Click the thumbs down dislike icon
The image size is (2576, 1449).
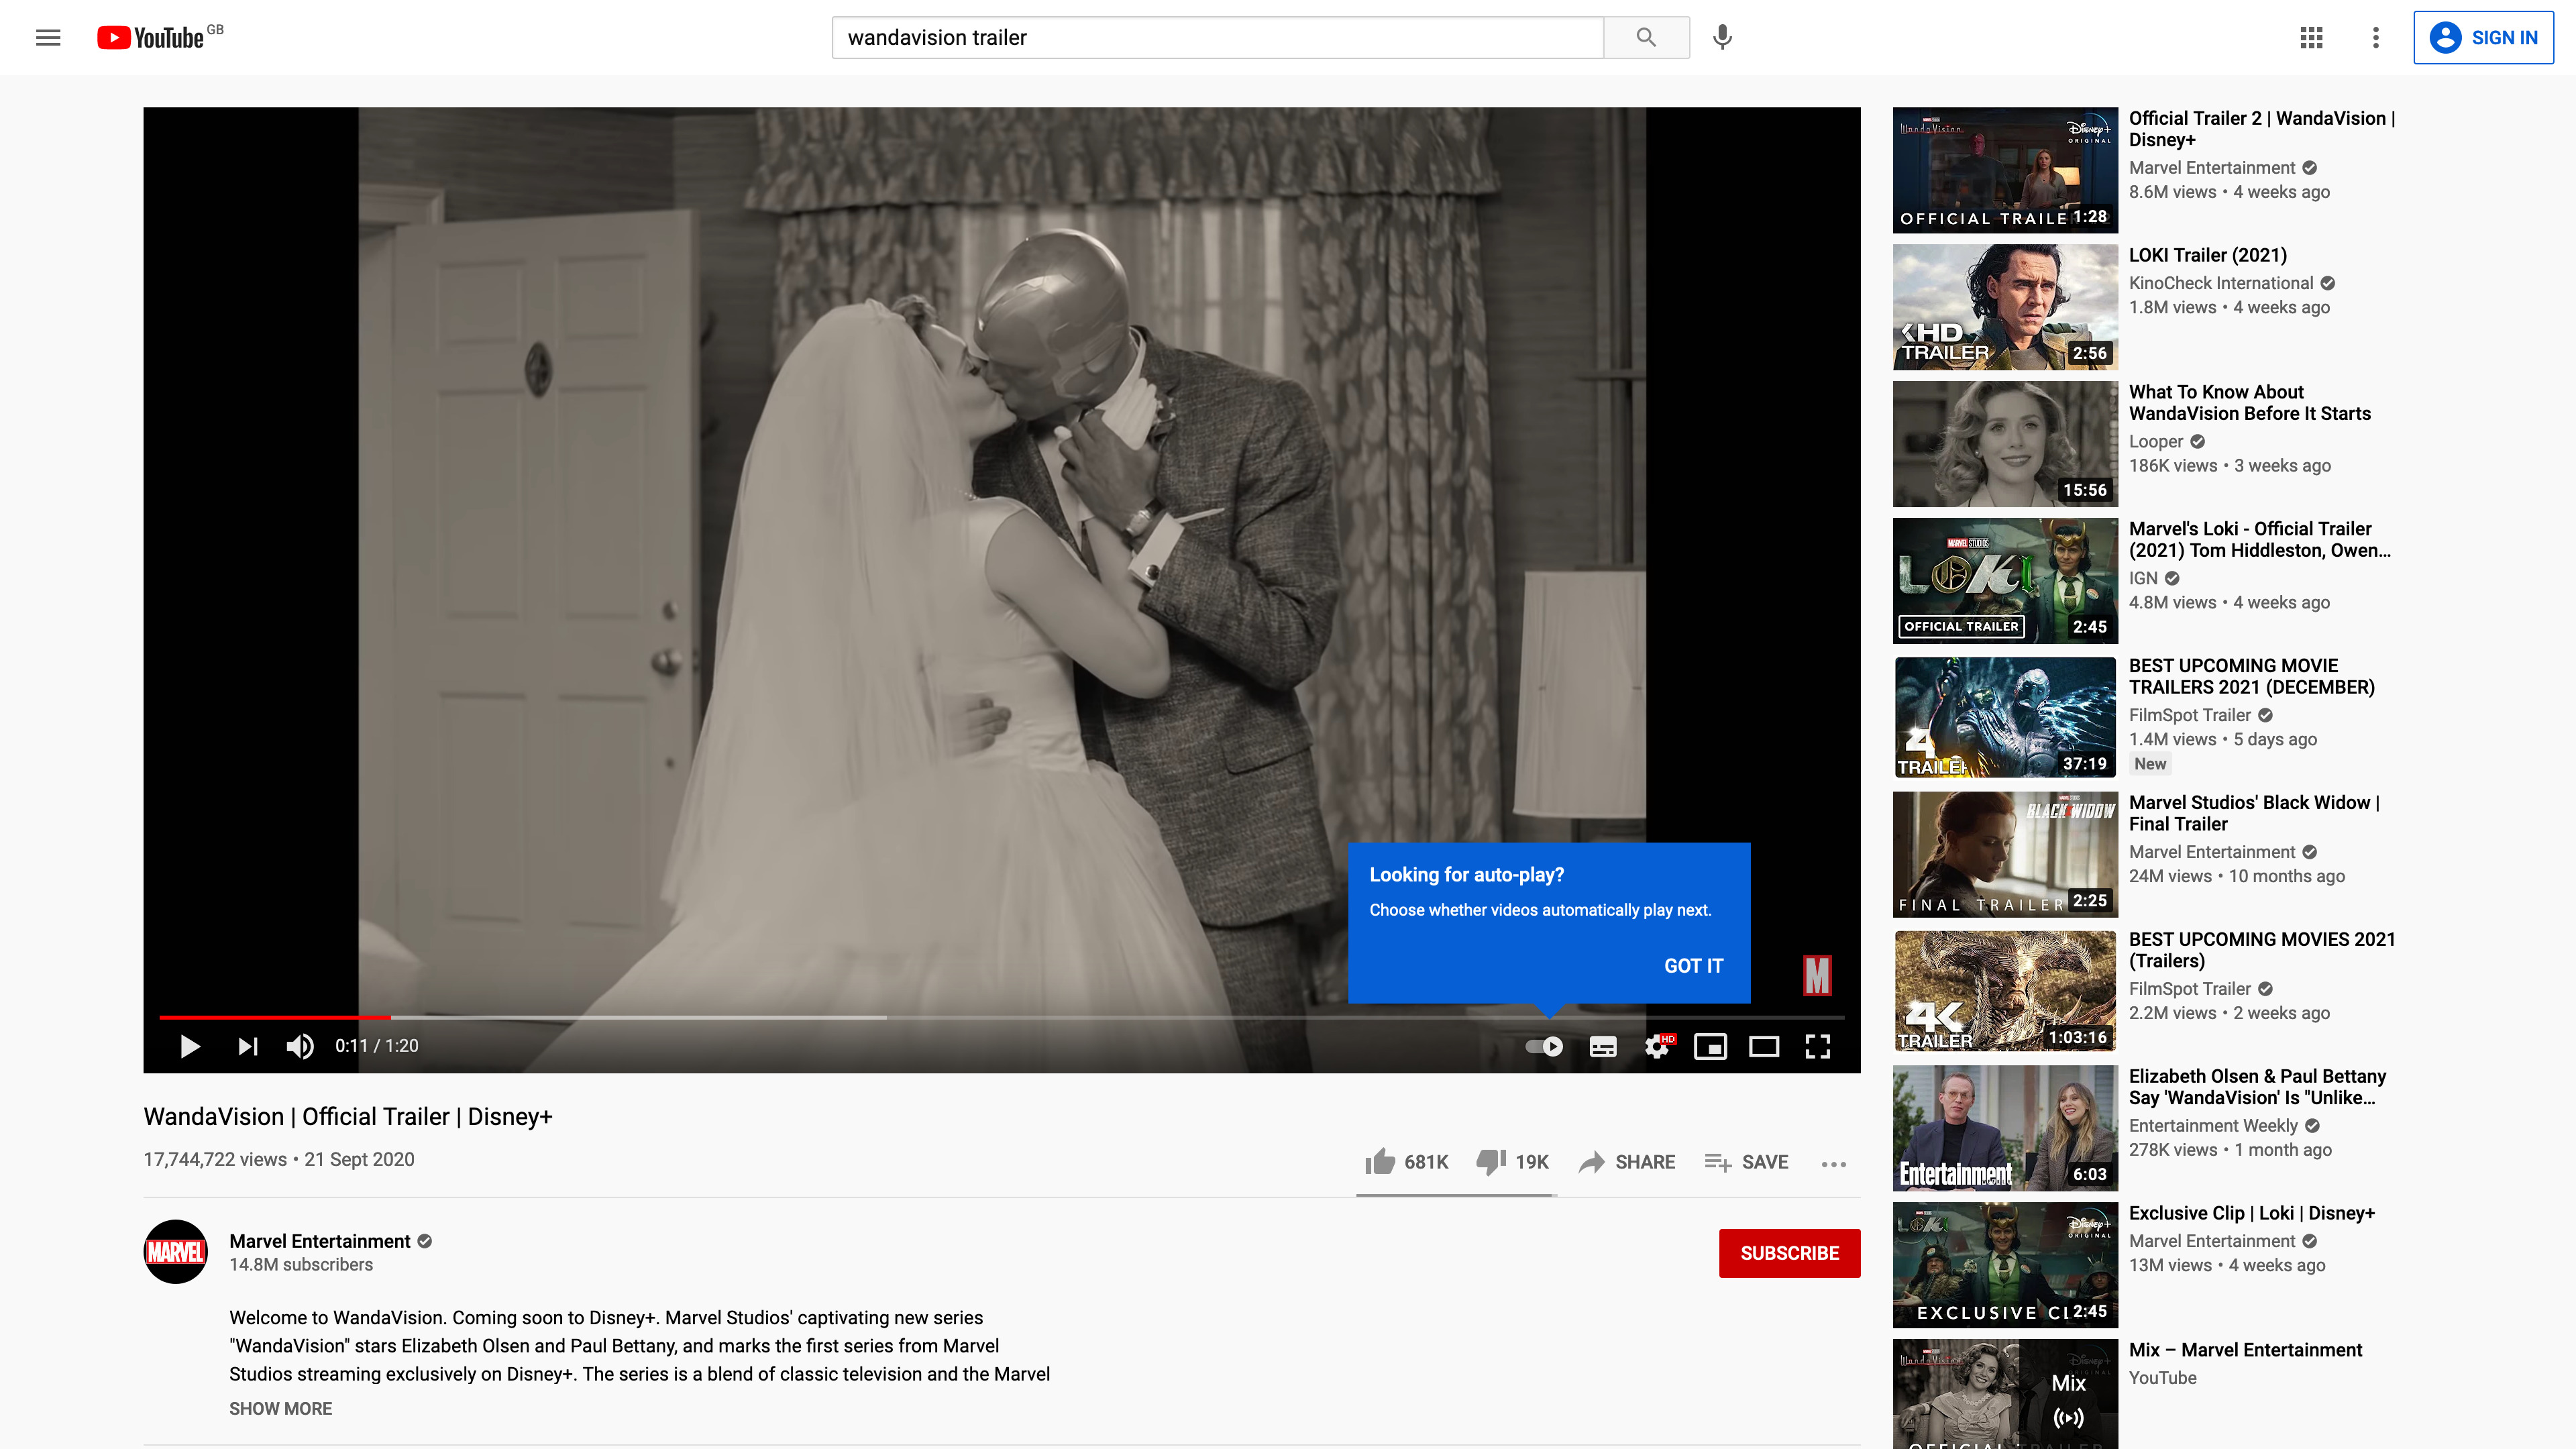1491,1161
